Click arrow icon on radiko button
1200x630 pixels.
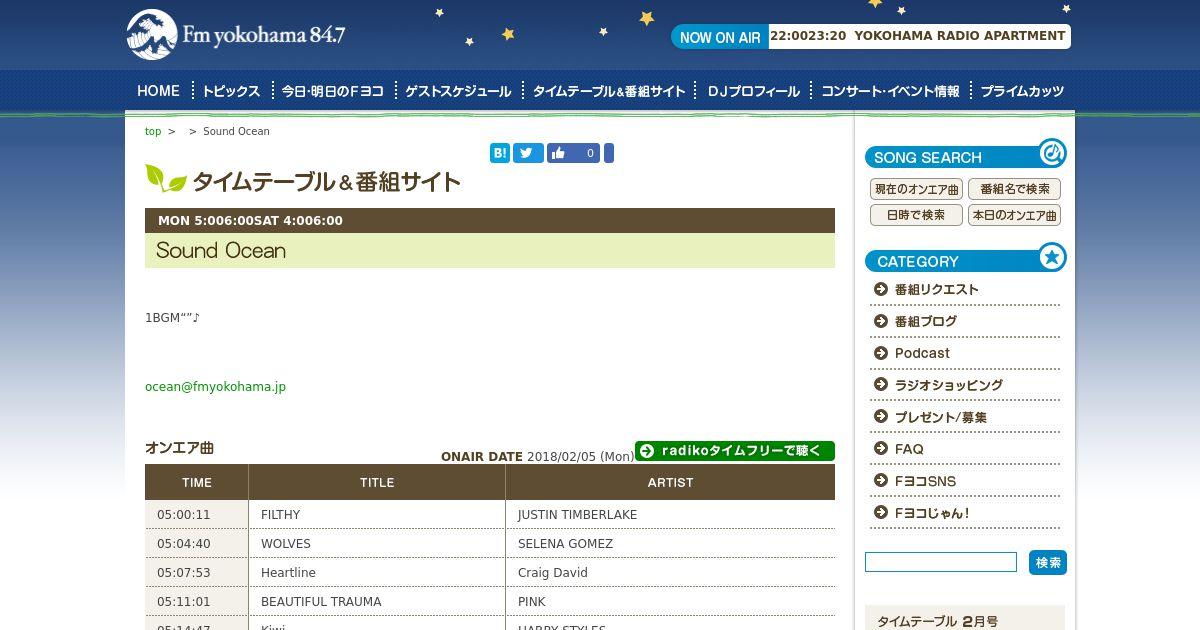tap(647, 451)
